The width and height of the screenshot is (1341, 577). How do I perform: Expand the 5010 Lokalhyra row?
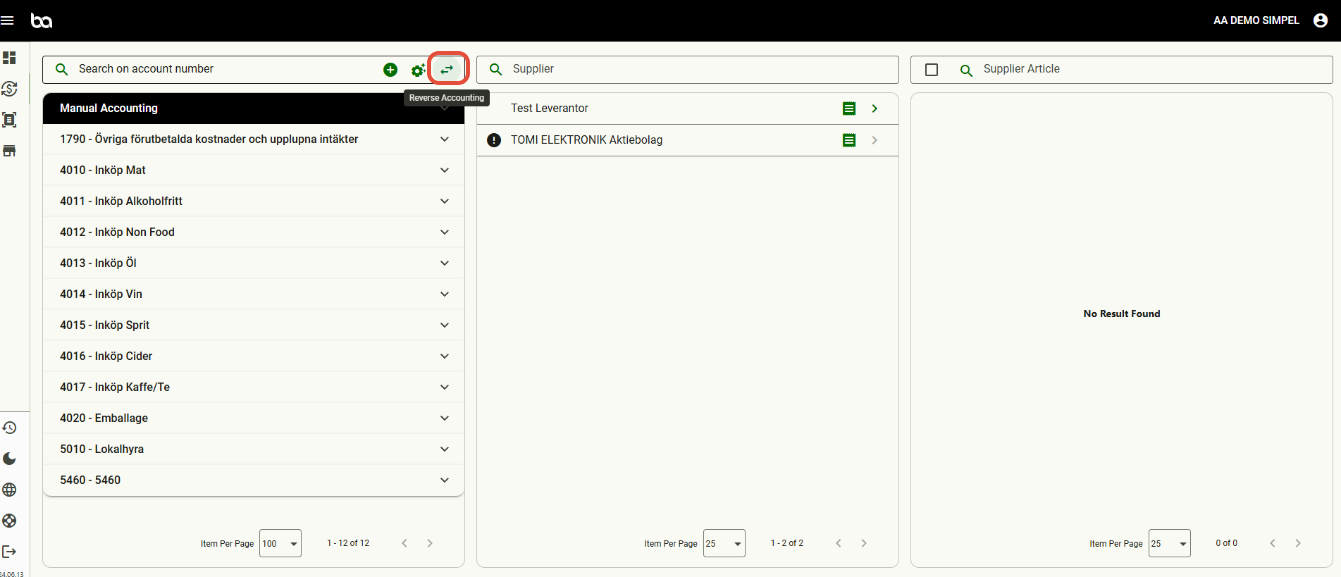pos(445,449)
